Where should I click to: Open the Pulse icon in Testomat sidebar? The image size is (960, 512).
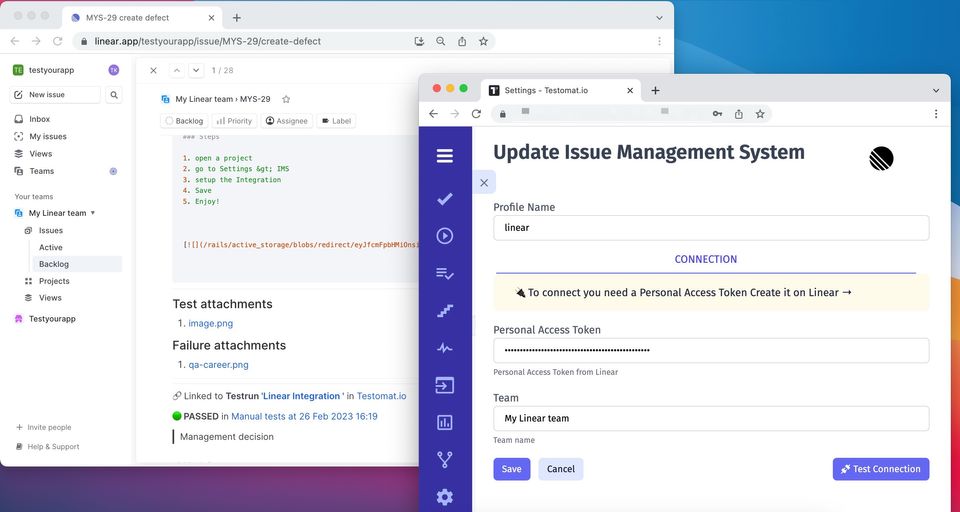point(444,348)
